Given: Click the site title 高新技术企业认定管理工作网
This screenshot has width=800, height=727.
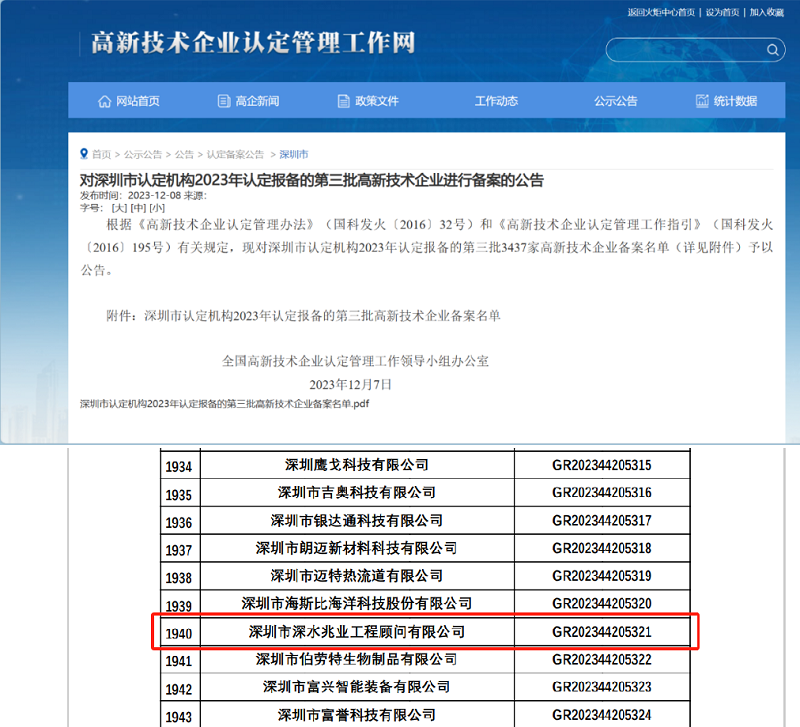Looking at the screenshot, I should point(254,42).
